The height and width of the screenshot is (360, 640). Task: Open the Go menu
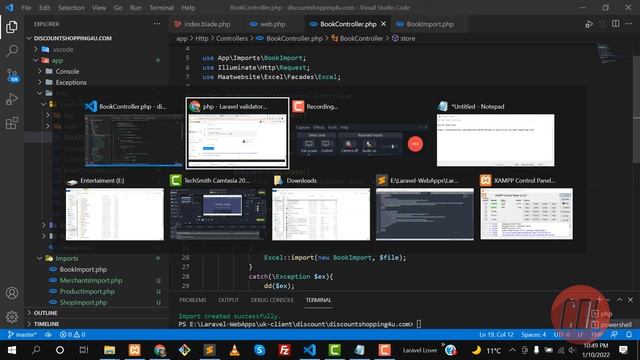(x=118, y=8)
